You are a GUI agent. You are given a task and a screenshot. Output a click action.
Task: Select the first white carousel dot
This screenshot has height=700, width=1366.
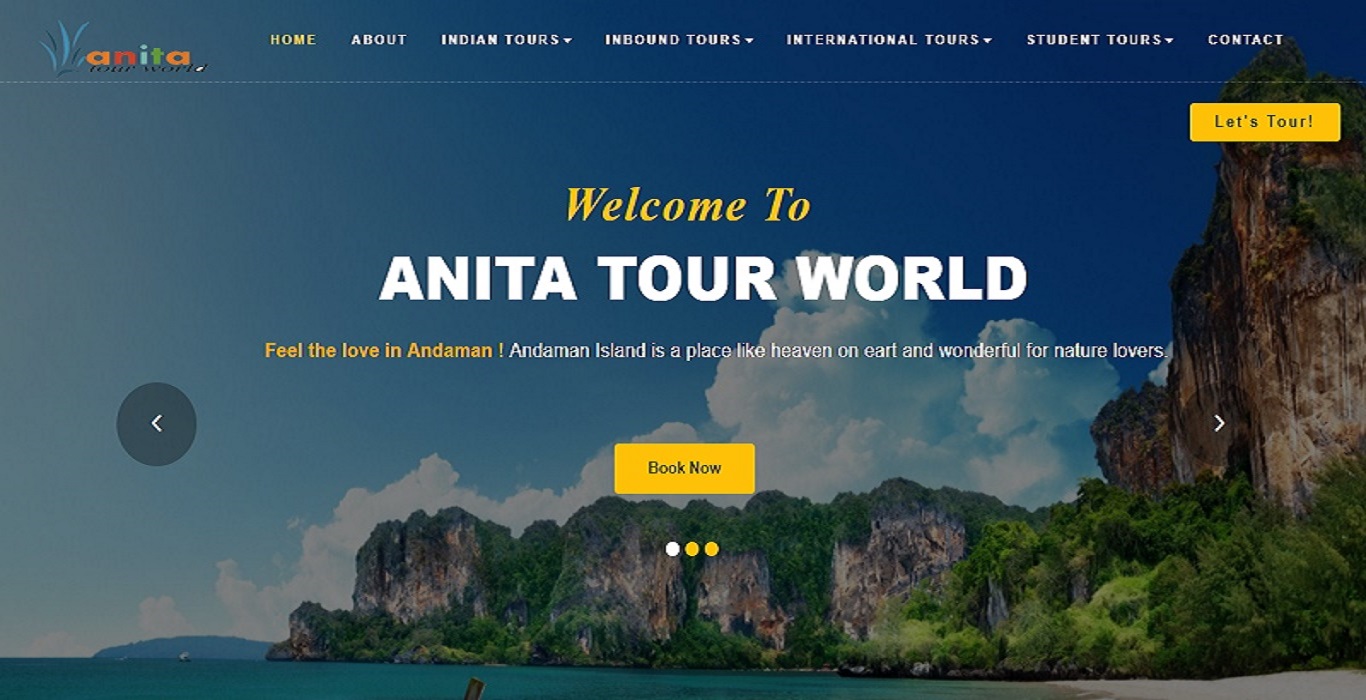coord(672,549)
